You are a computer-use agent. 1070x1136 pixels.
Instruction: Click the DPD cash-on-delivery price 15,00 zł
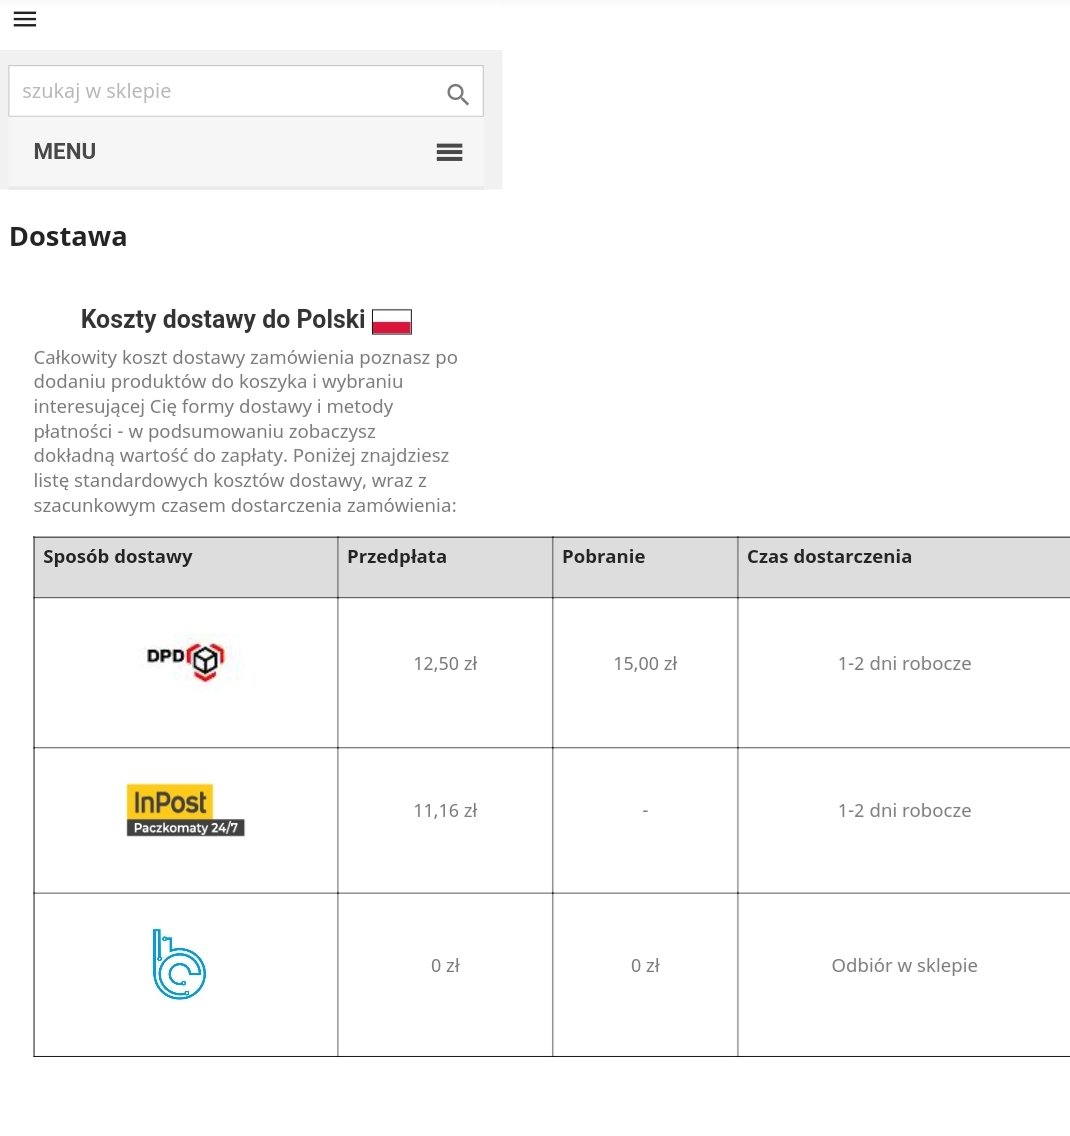[645, 663]
